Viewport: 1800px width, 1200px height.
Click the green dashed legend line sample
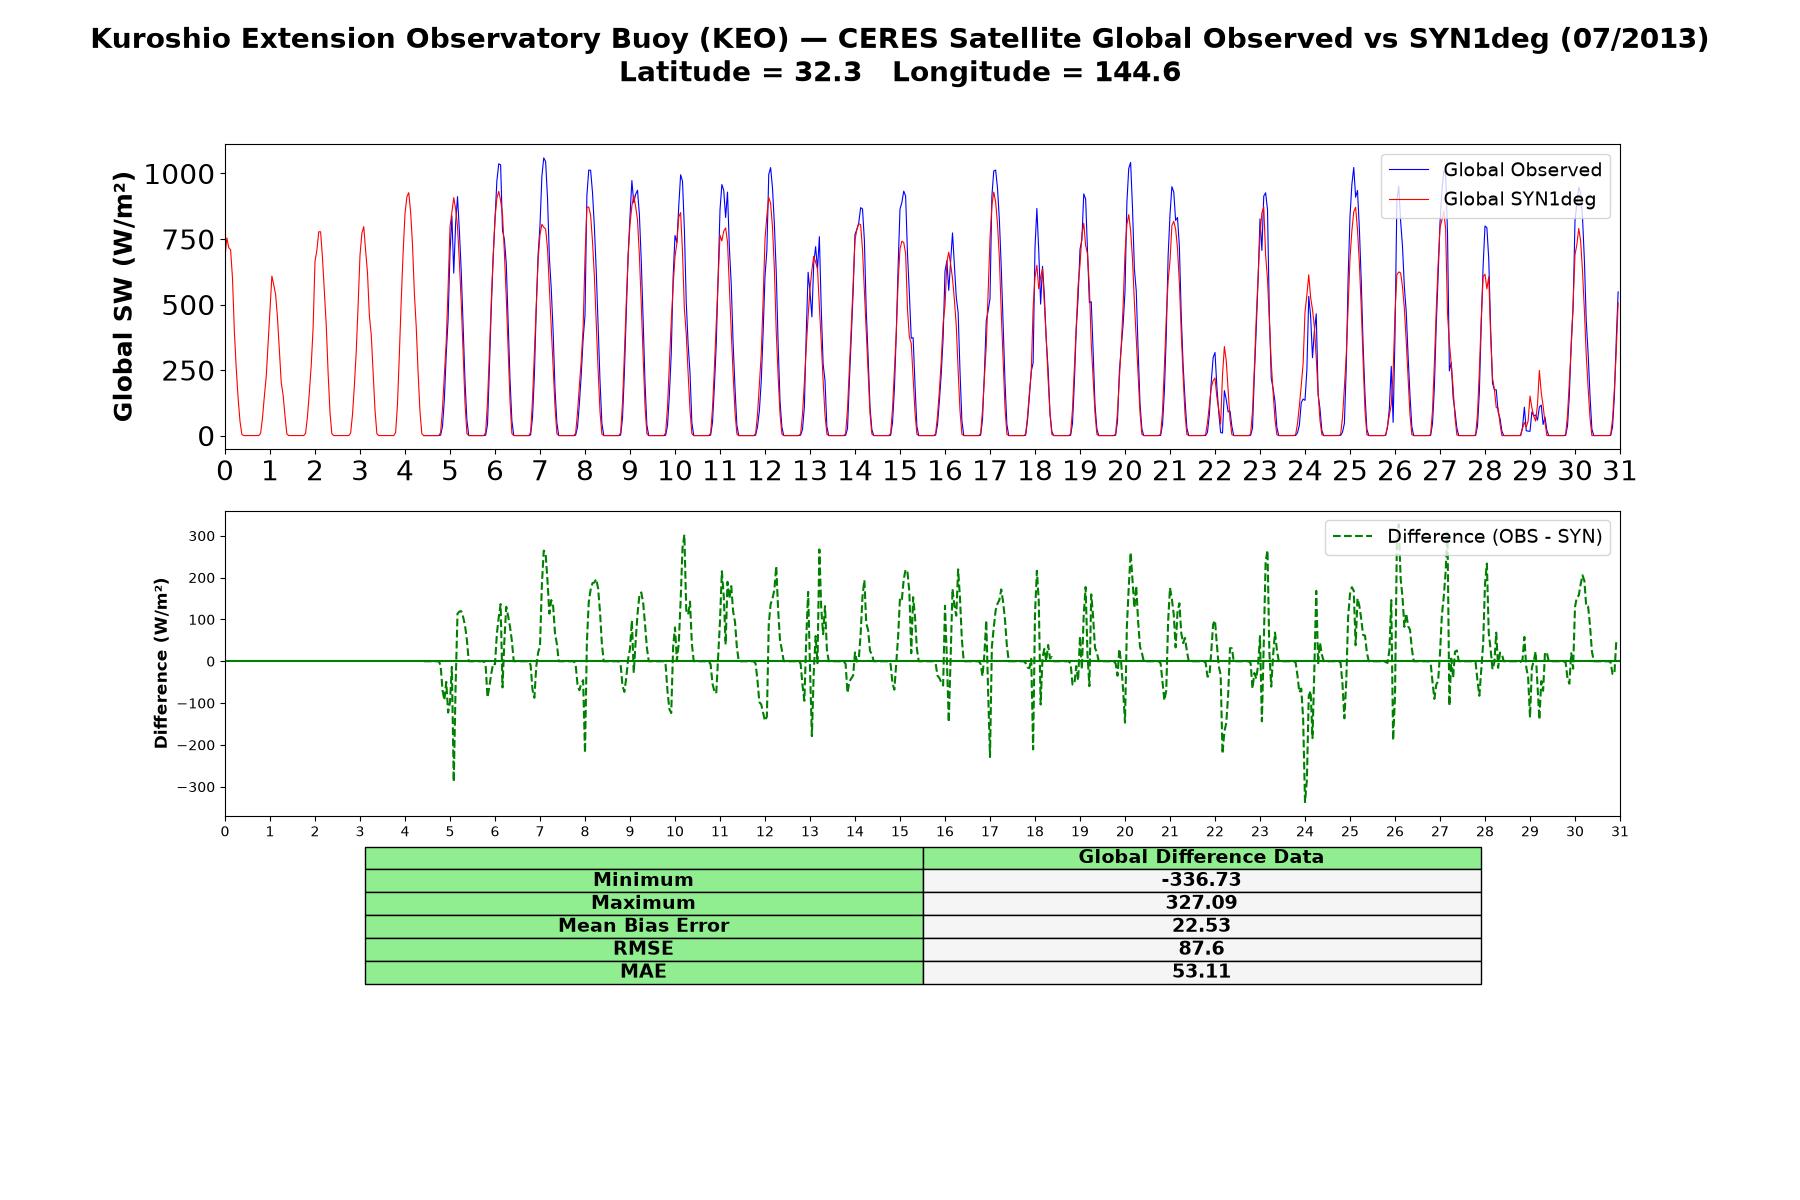(1353, 538)
